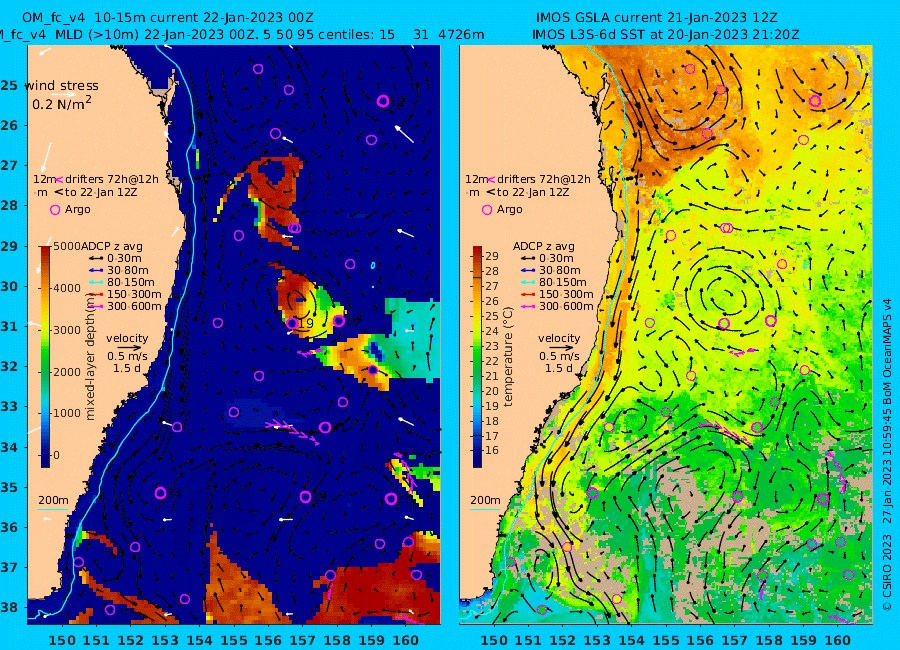Click the cyan 200m isobath legend line, left map
The image size is (900, 650).
53,509
